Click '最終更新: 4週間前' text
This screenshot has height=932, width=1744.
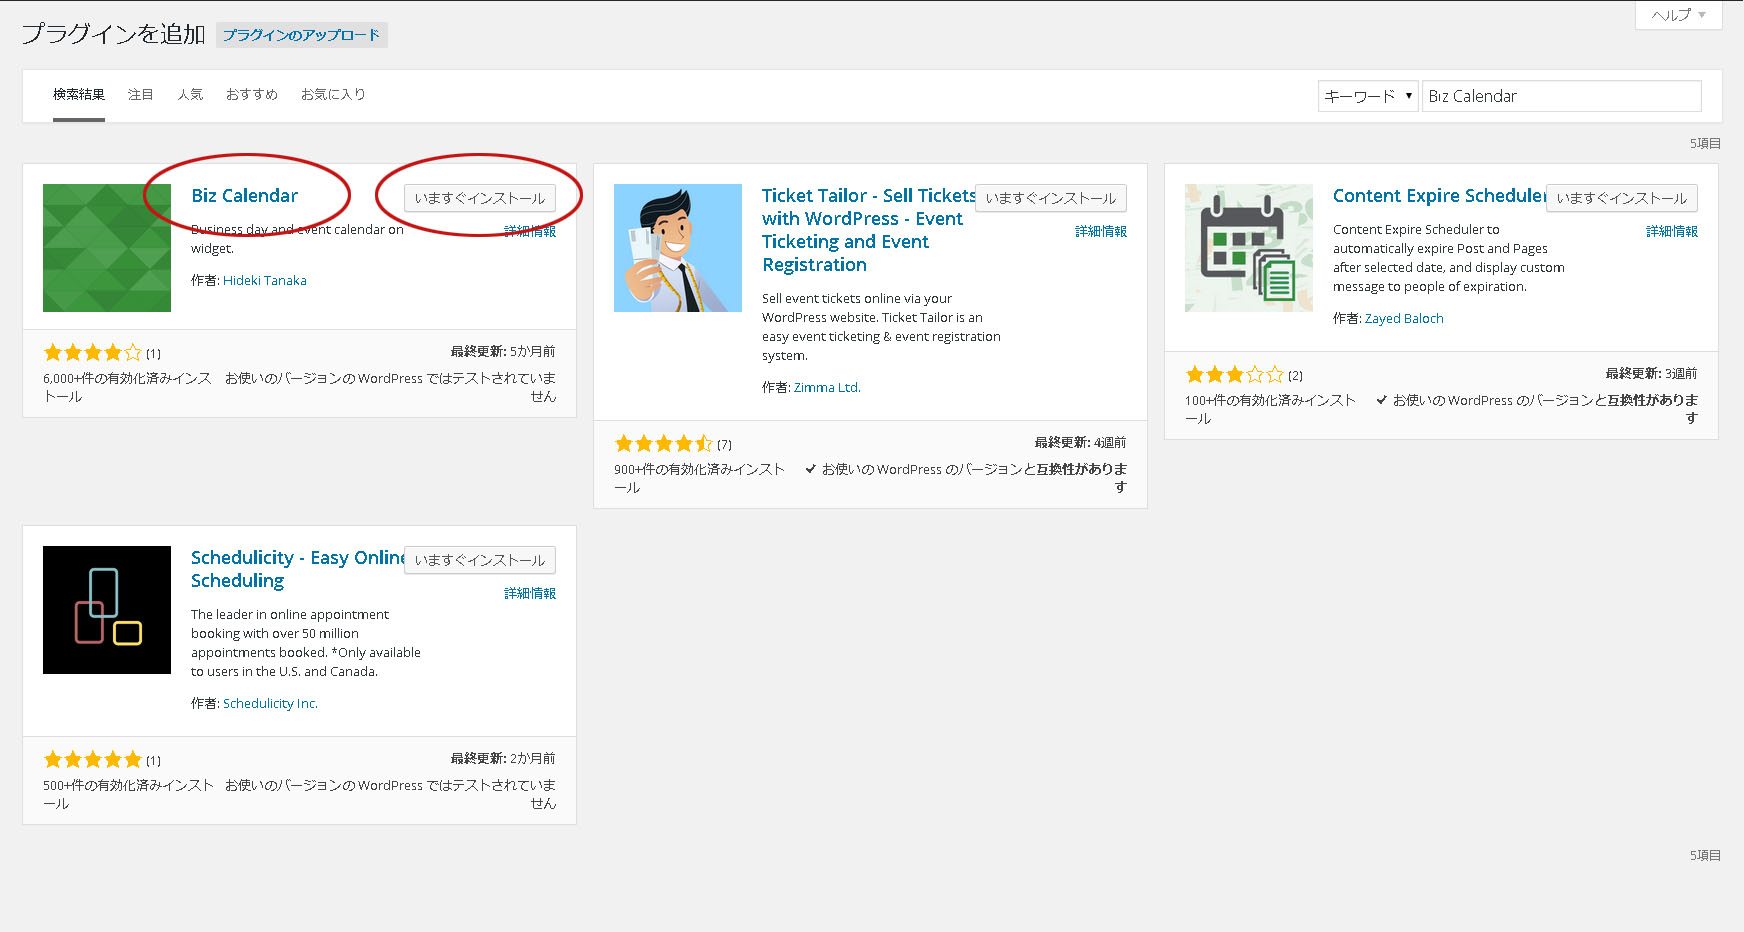[x=1080, y=443]
